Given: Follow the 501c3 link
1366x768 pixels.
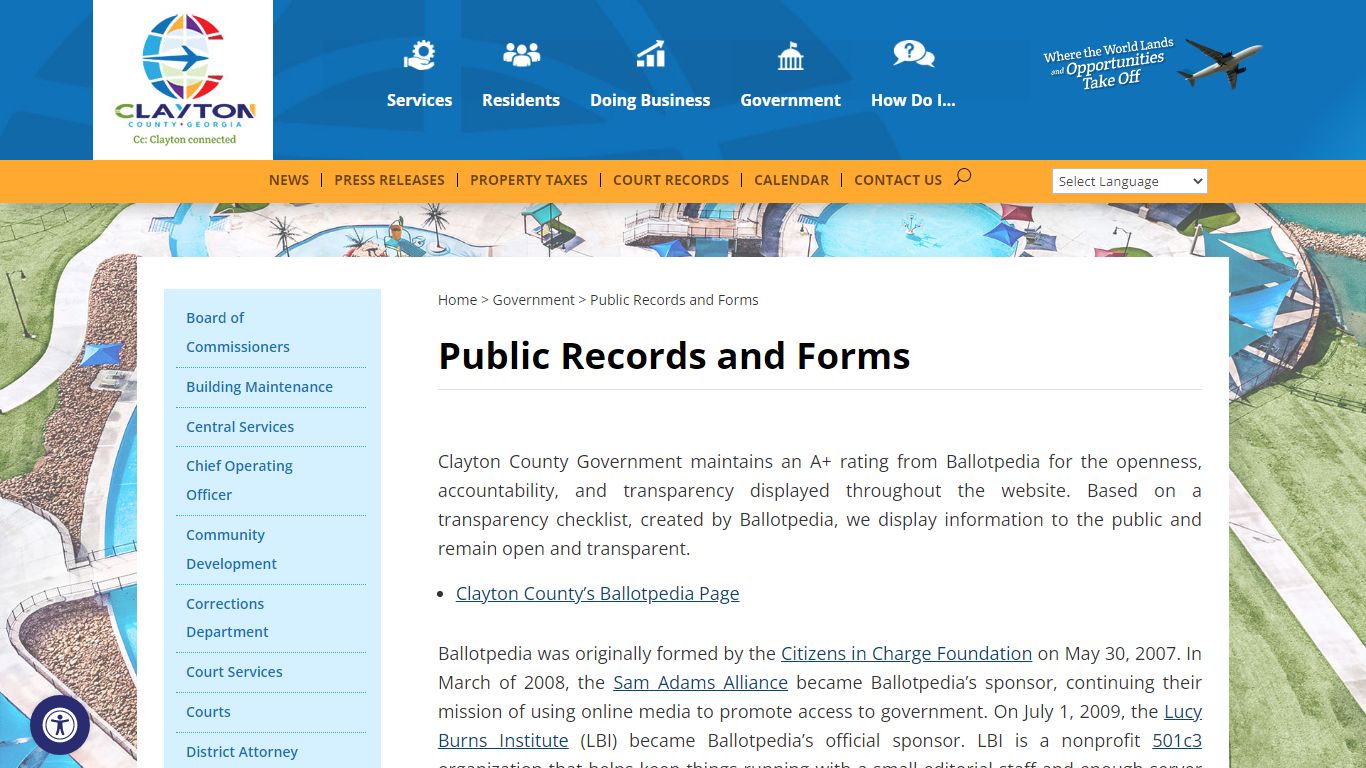Looking at the screenshot, I should pyautogui.click(x=1177, y=740).
